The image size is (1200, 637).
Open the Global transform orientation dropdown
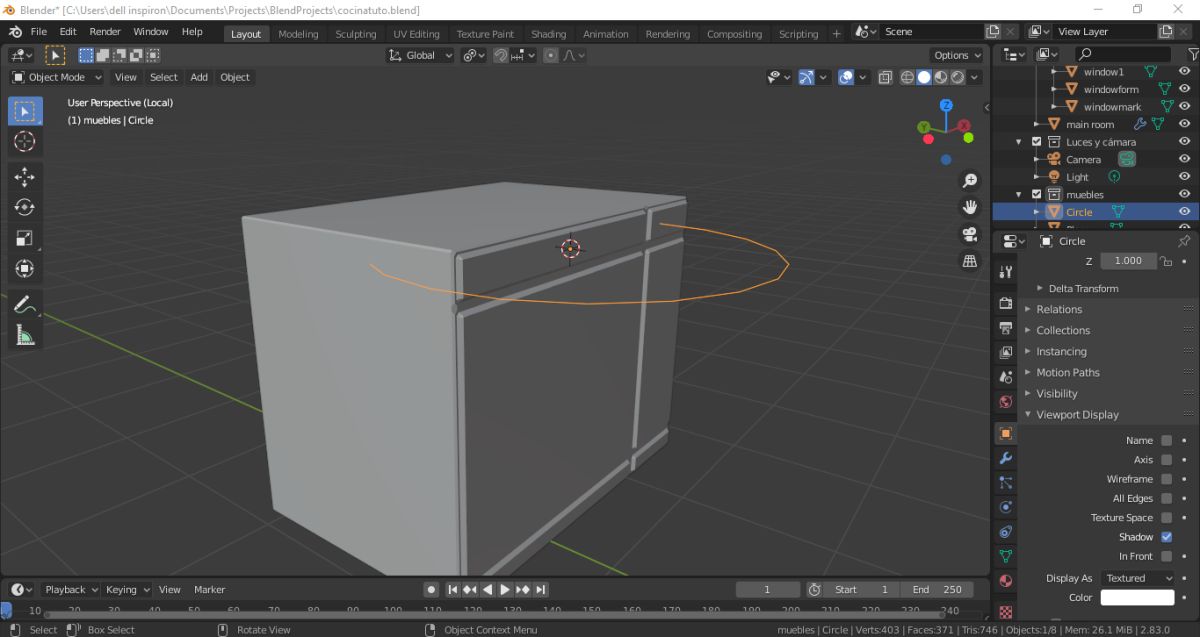pos(420,55)
